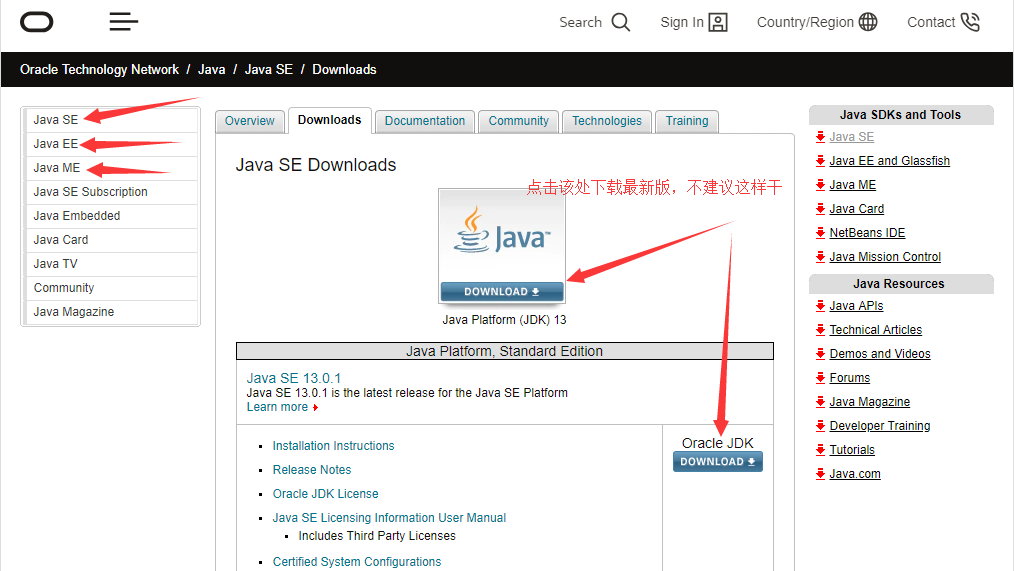Click red download arrow beside Java APIs
Image resolution: width=1014 pixels, height=571 pixels.
tap(820, 306)
